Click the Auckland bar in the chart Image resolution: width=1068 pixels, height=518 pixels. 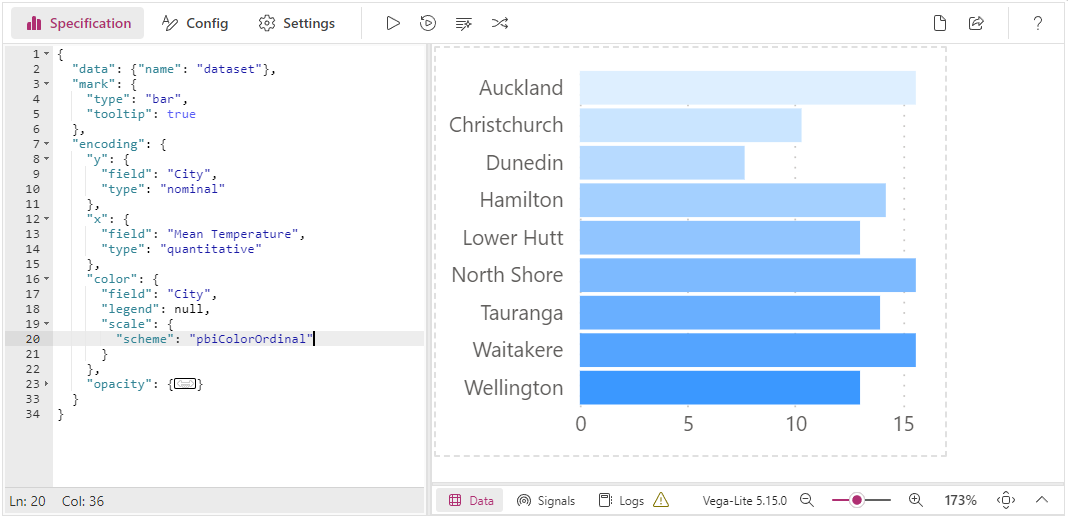coord(747,87)
